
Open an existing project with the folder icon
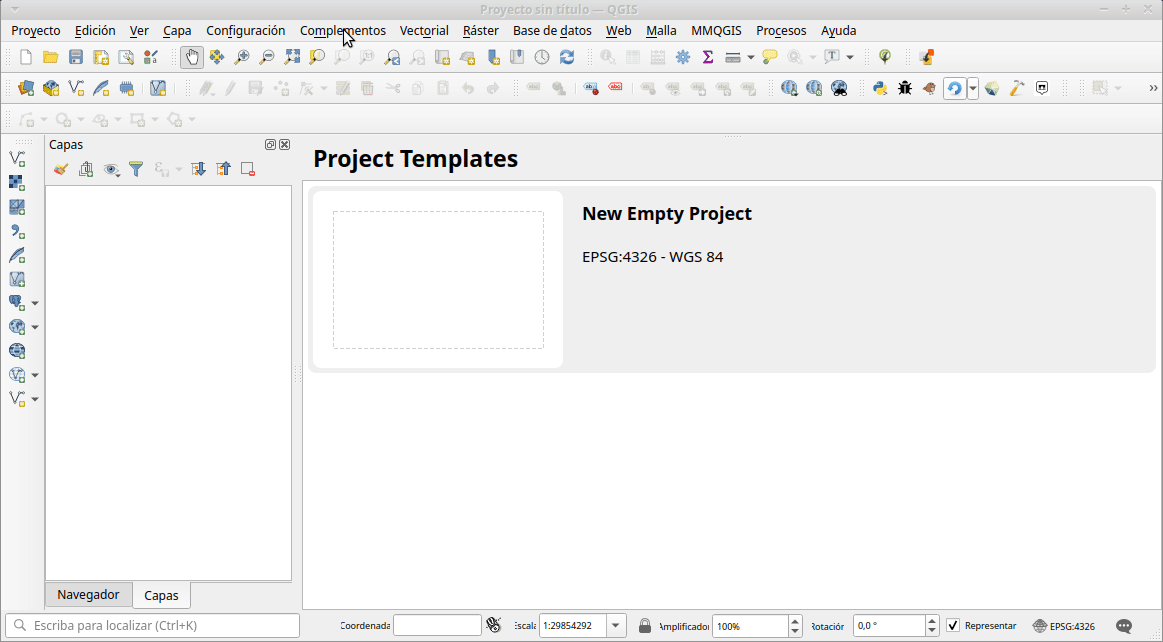50,57
